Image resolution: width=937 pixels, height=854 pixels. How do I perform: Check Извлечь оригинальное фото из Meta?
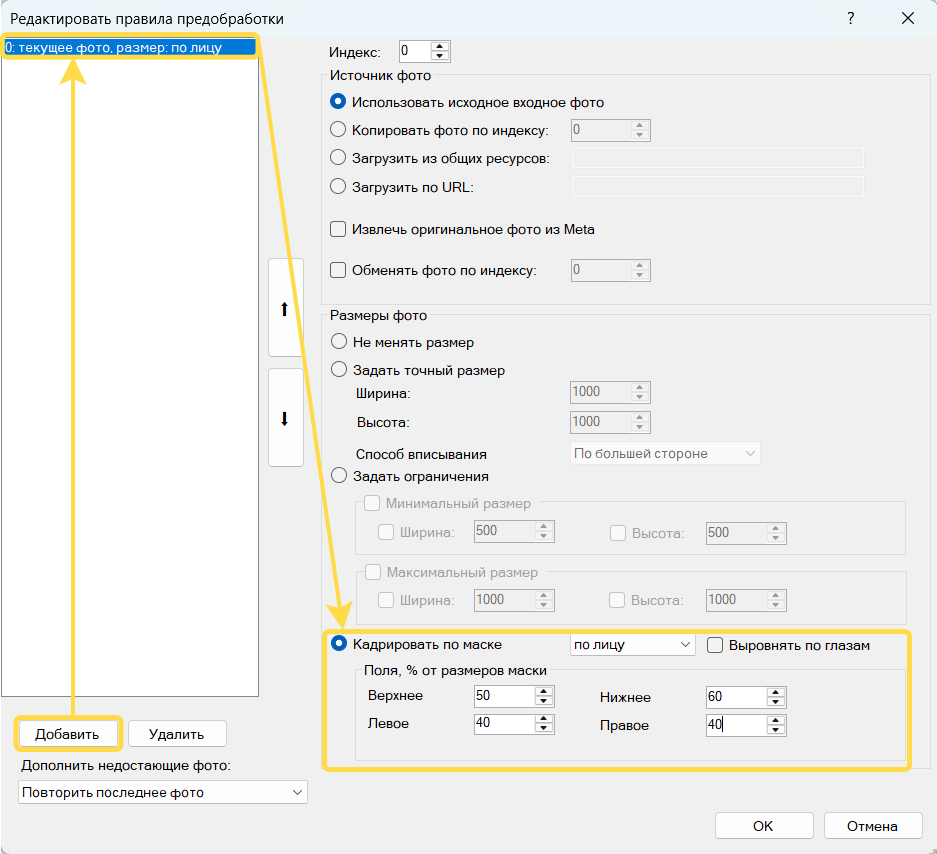(339, 229)
